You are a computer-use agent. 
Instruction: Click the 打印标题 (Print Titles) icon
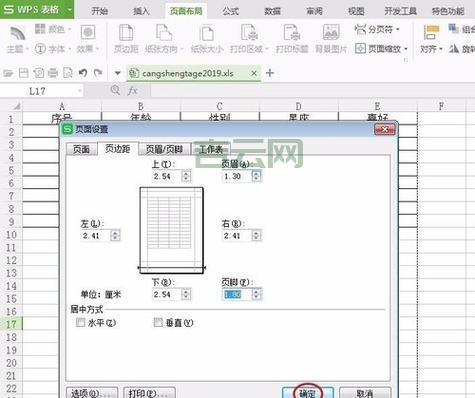coord(292,33)
